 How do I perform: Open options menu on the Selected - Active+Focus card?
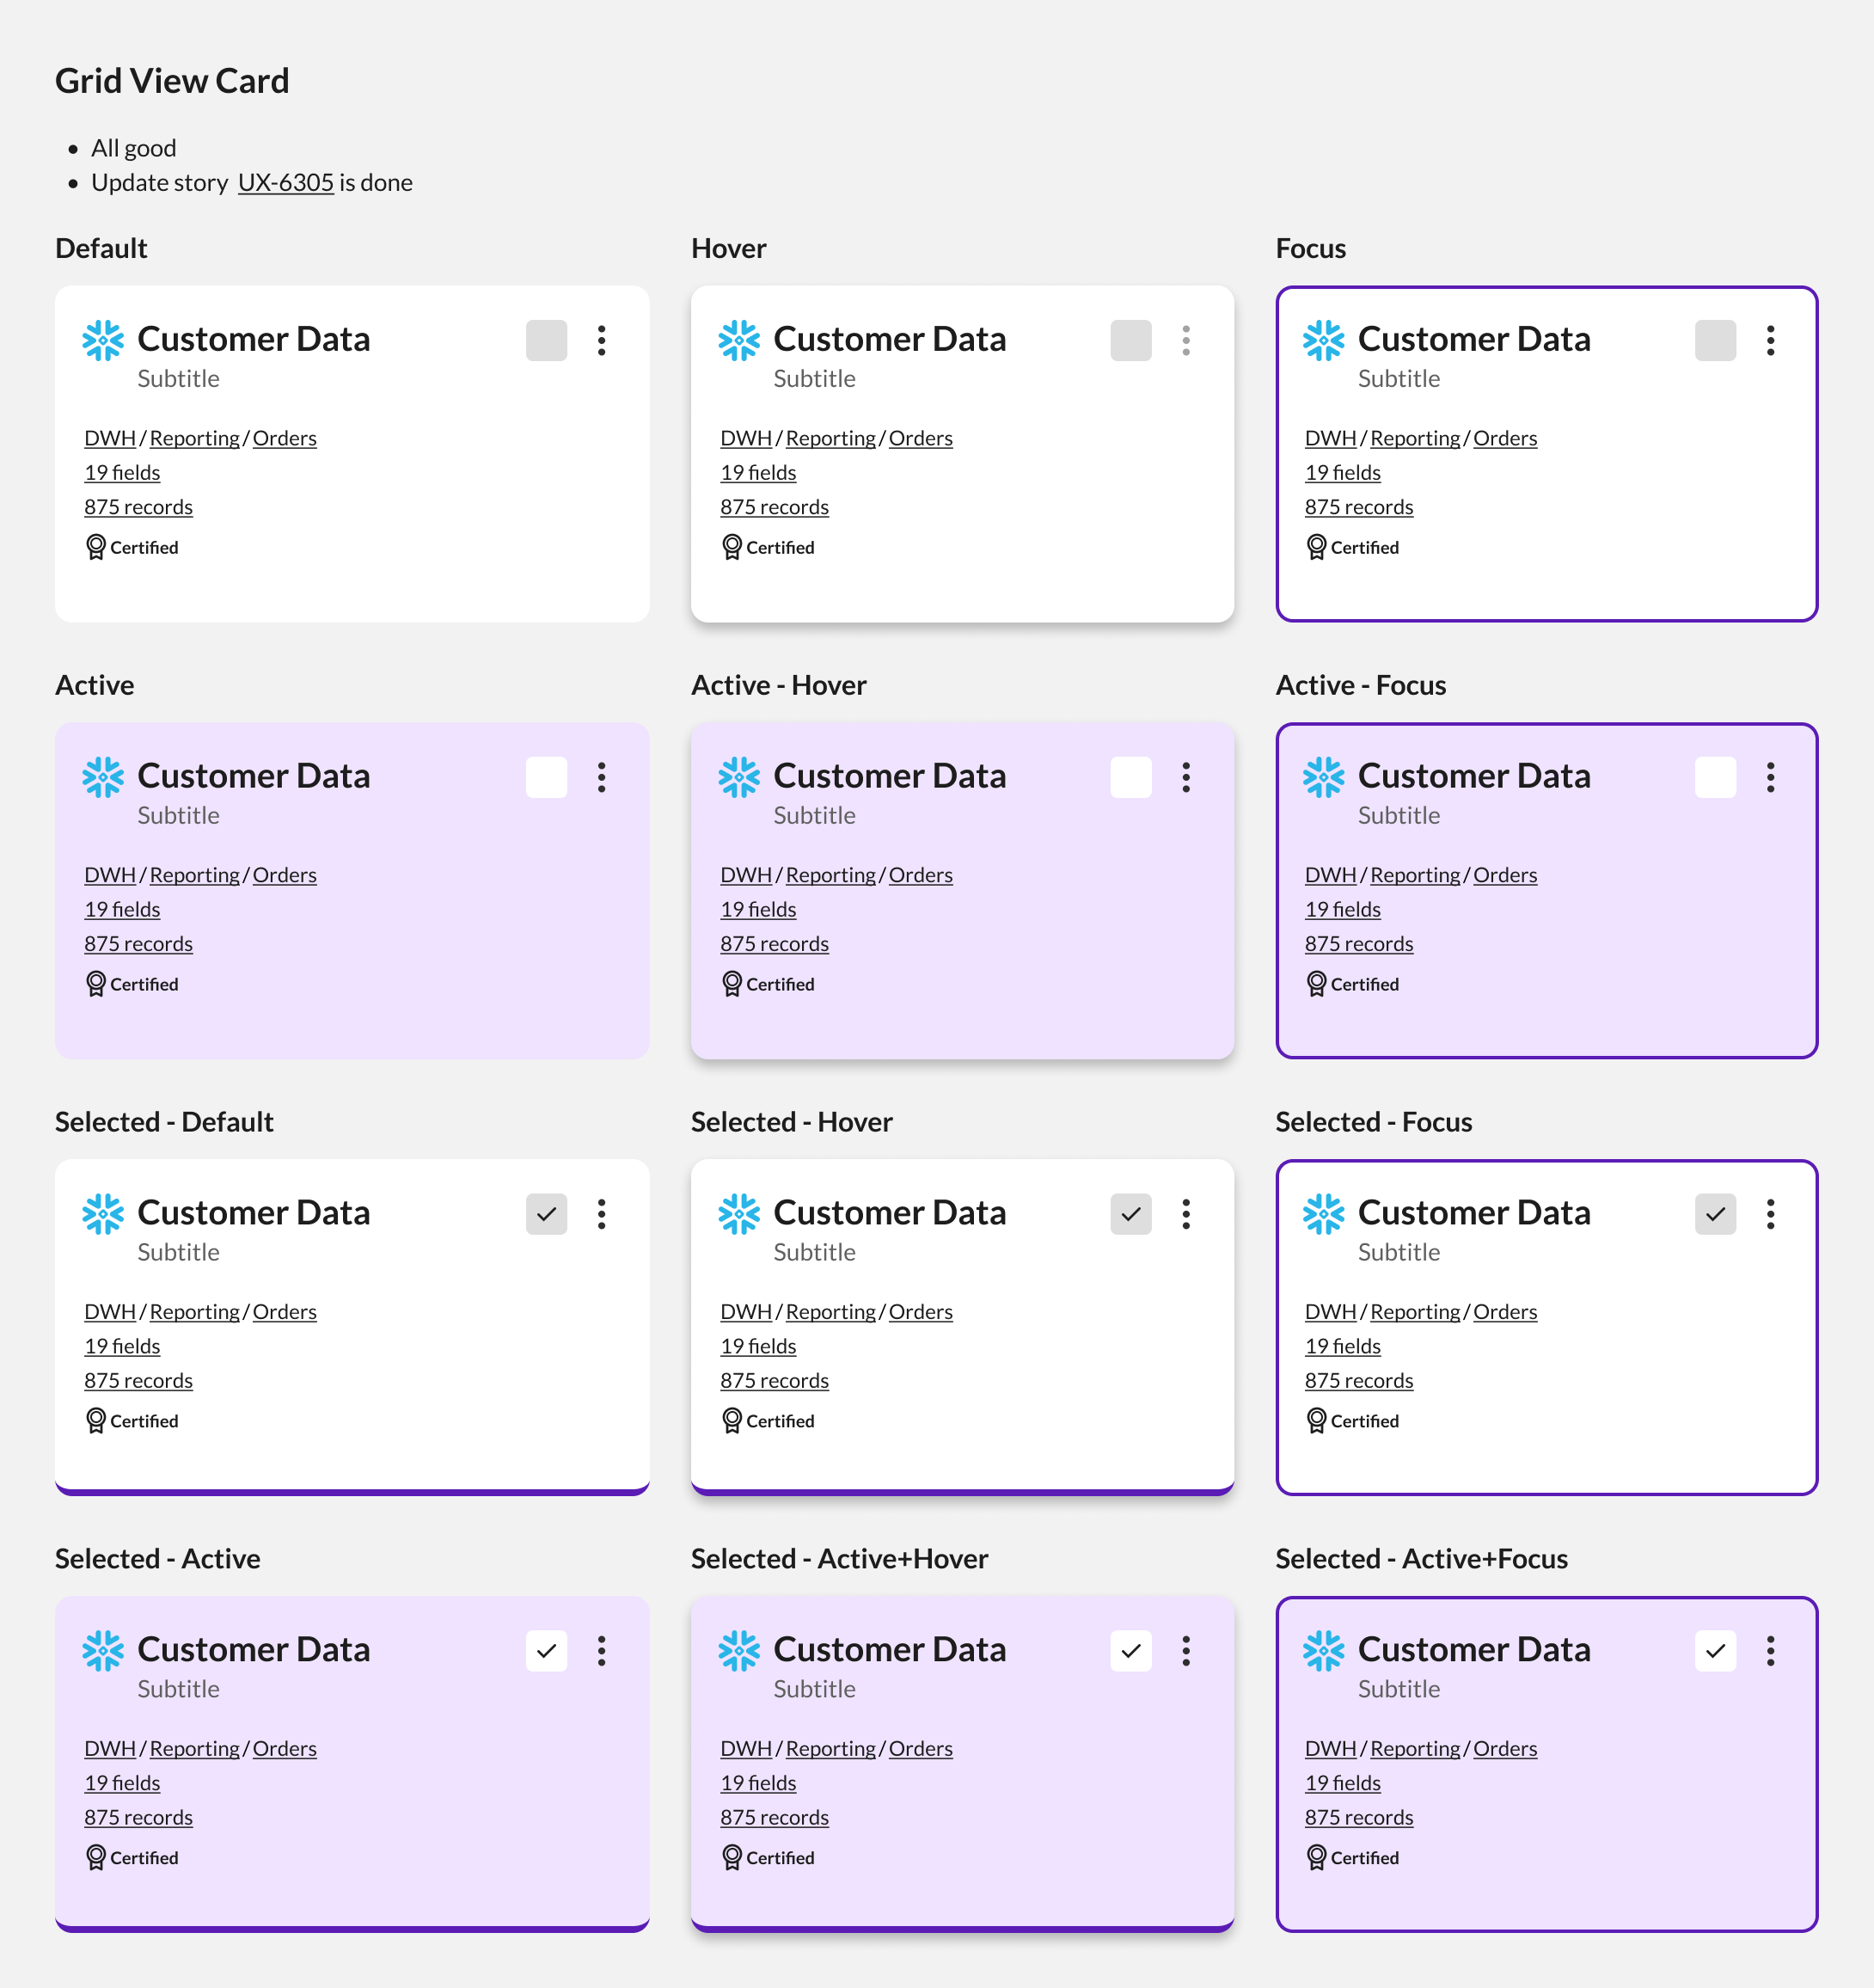pyautogui.click(x=1770, y=1651)
